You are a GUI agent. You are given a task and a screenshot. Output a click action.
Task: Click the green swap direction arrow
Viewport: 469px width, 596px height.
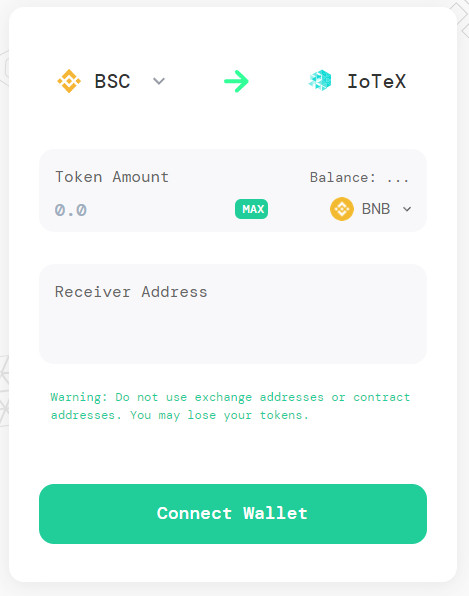(x=236, y=81)
